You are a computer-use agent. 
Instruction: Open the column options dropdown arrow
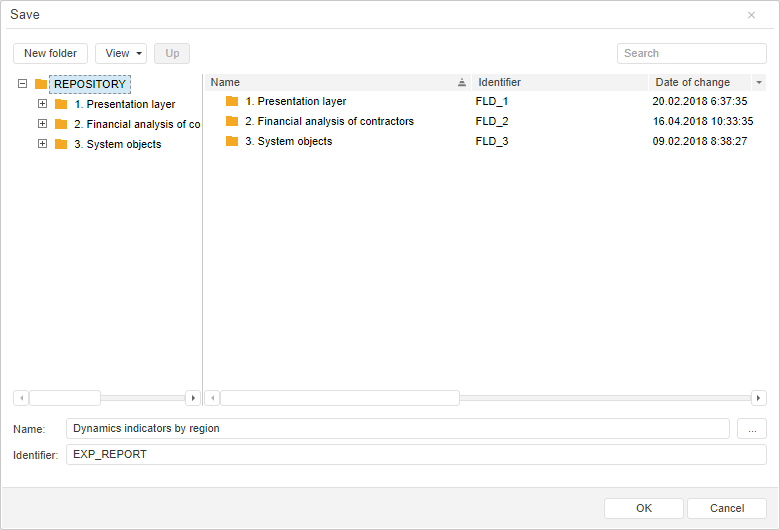pos(759,83)
